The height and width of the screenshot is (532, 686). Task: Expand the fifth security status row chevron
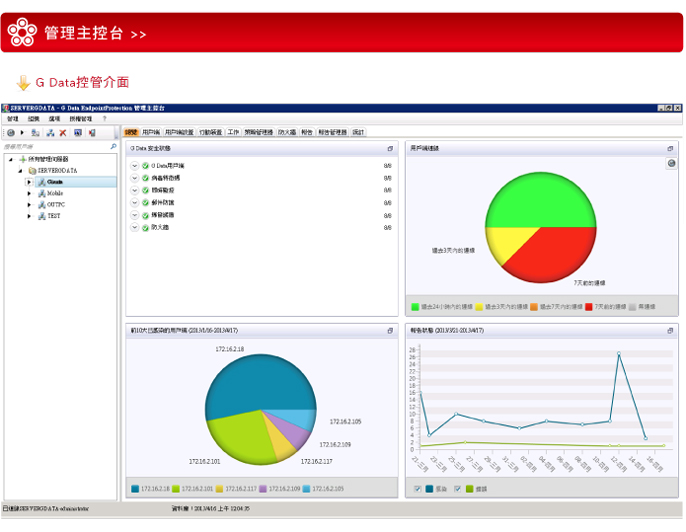click(x=135, y=215)
